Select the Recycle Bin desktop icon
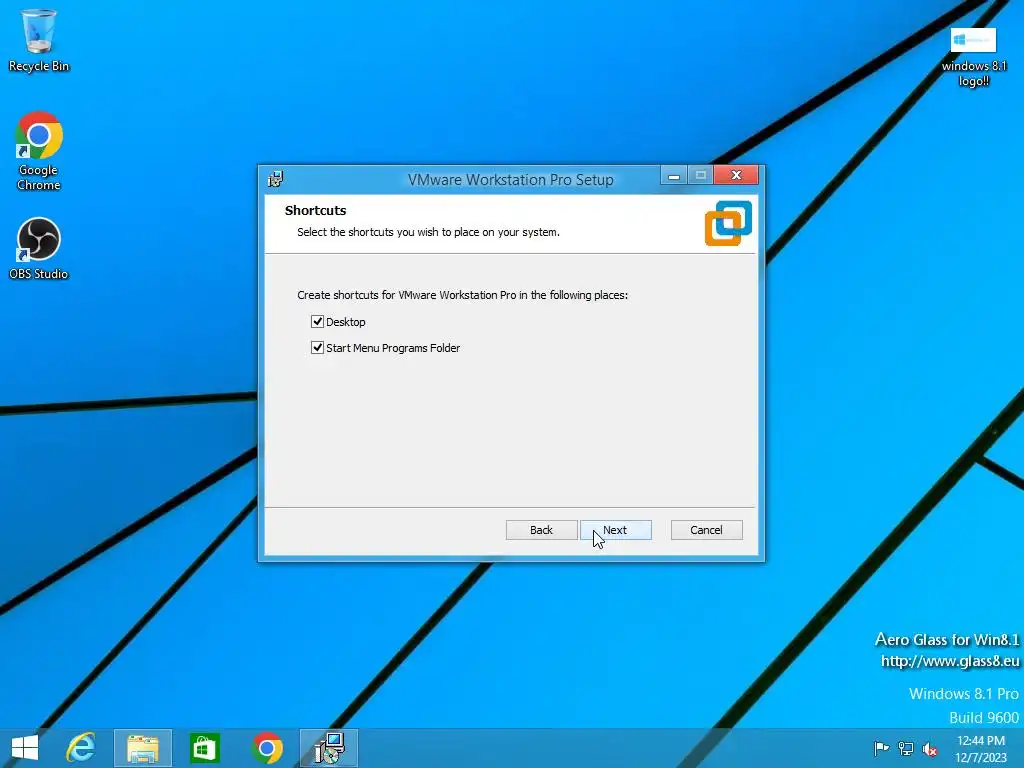 point(39,40)
